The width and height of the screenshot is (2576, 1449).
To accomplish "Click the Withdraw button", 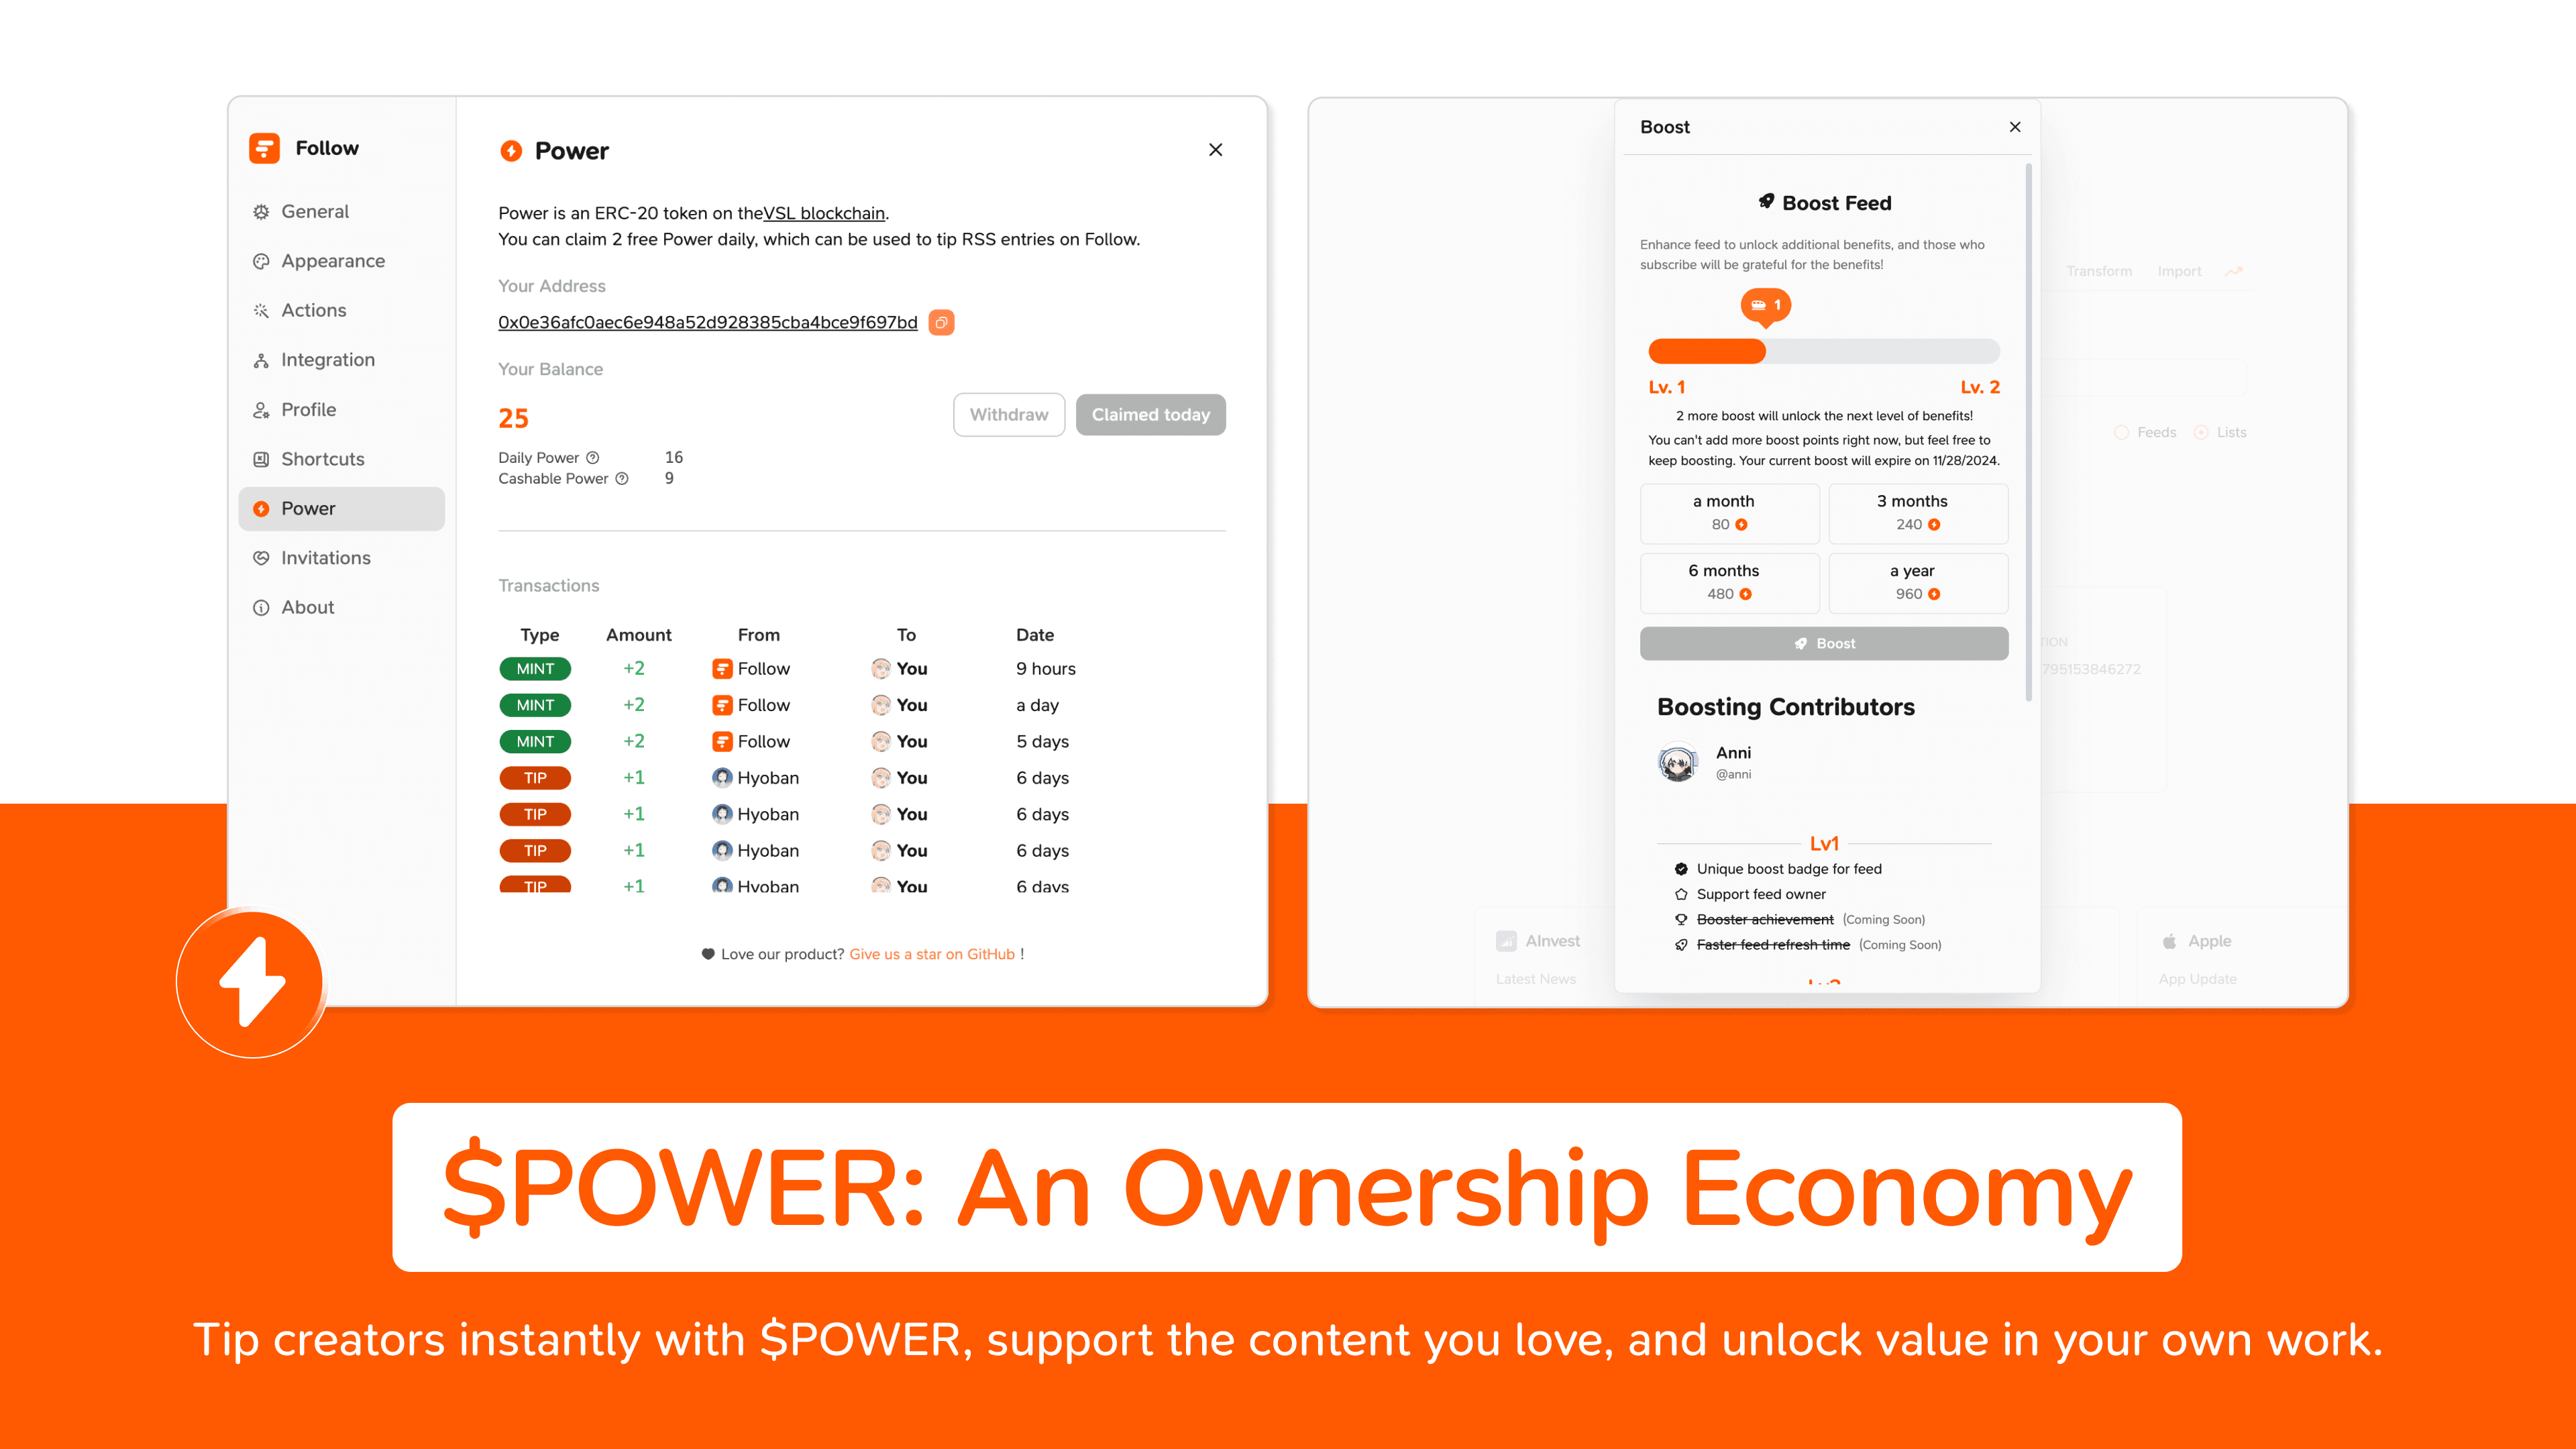I will pyautogui.click(x=1008, y=414).
